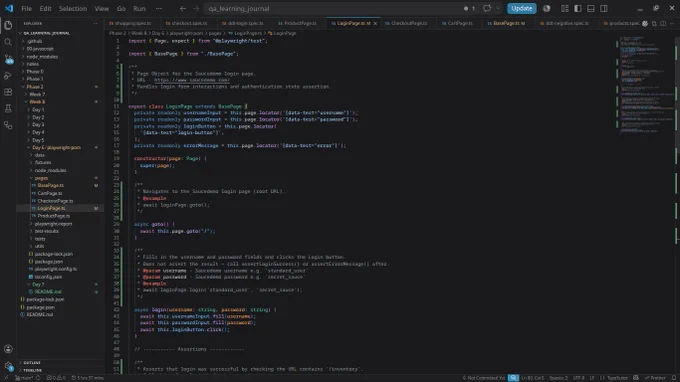Expand the .github folder
This screenshot has width=680, height=382.
(x=60, y=41)
